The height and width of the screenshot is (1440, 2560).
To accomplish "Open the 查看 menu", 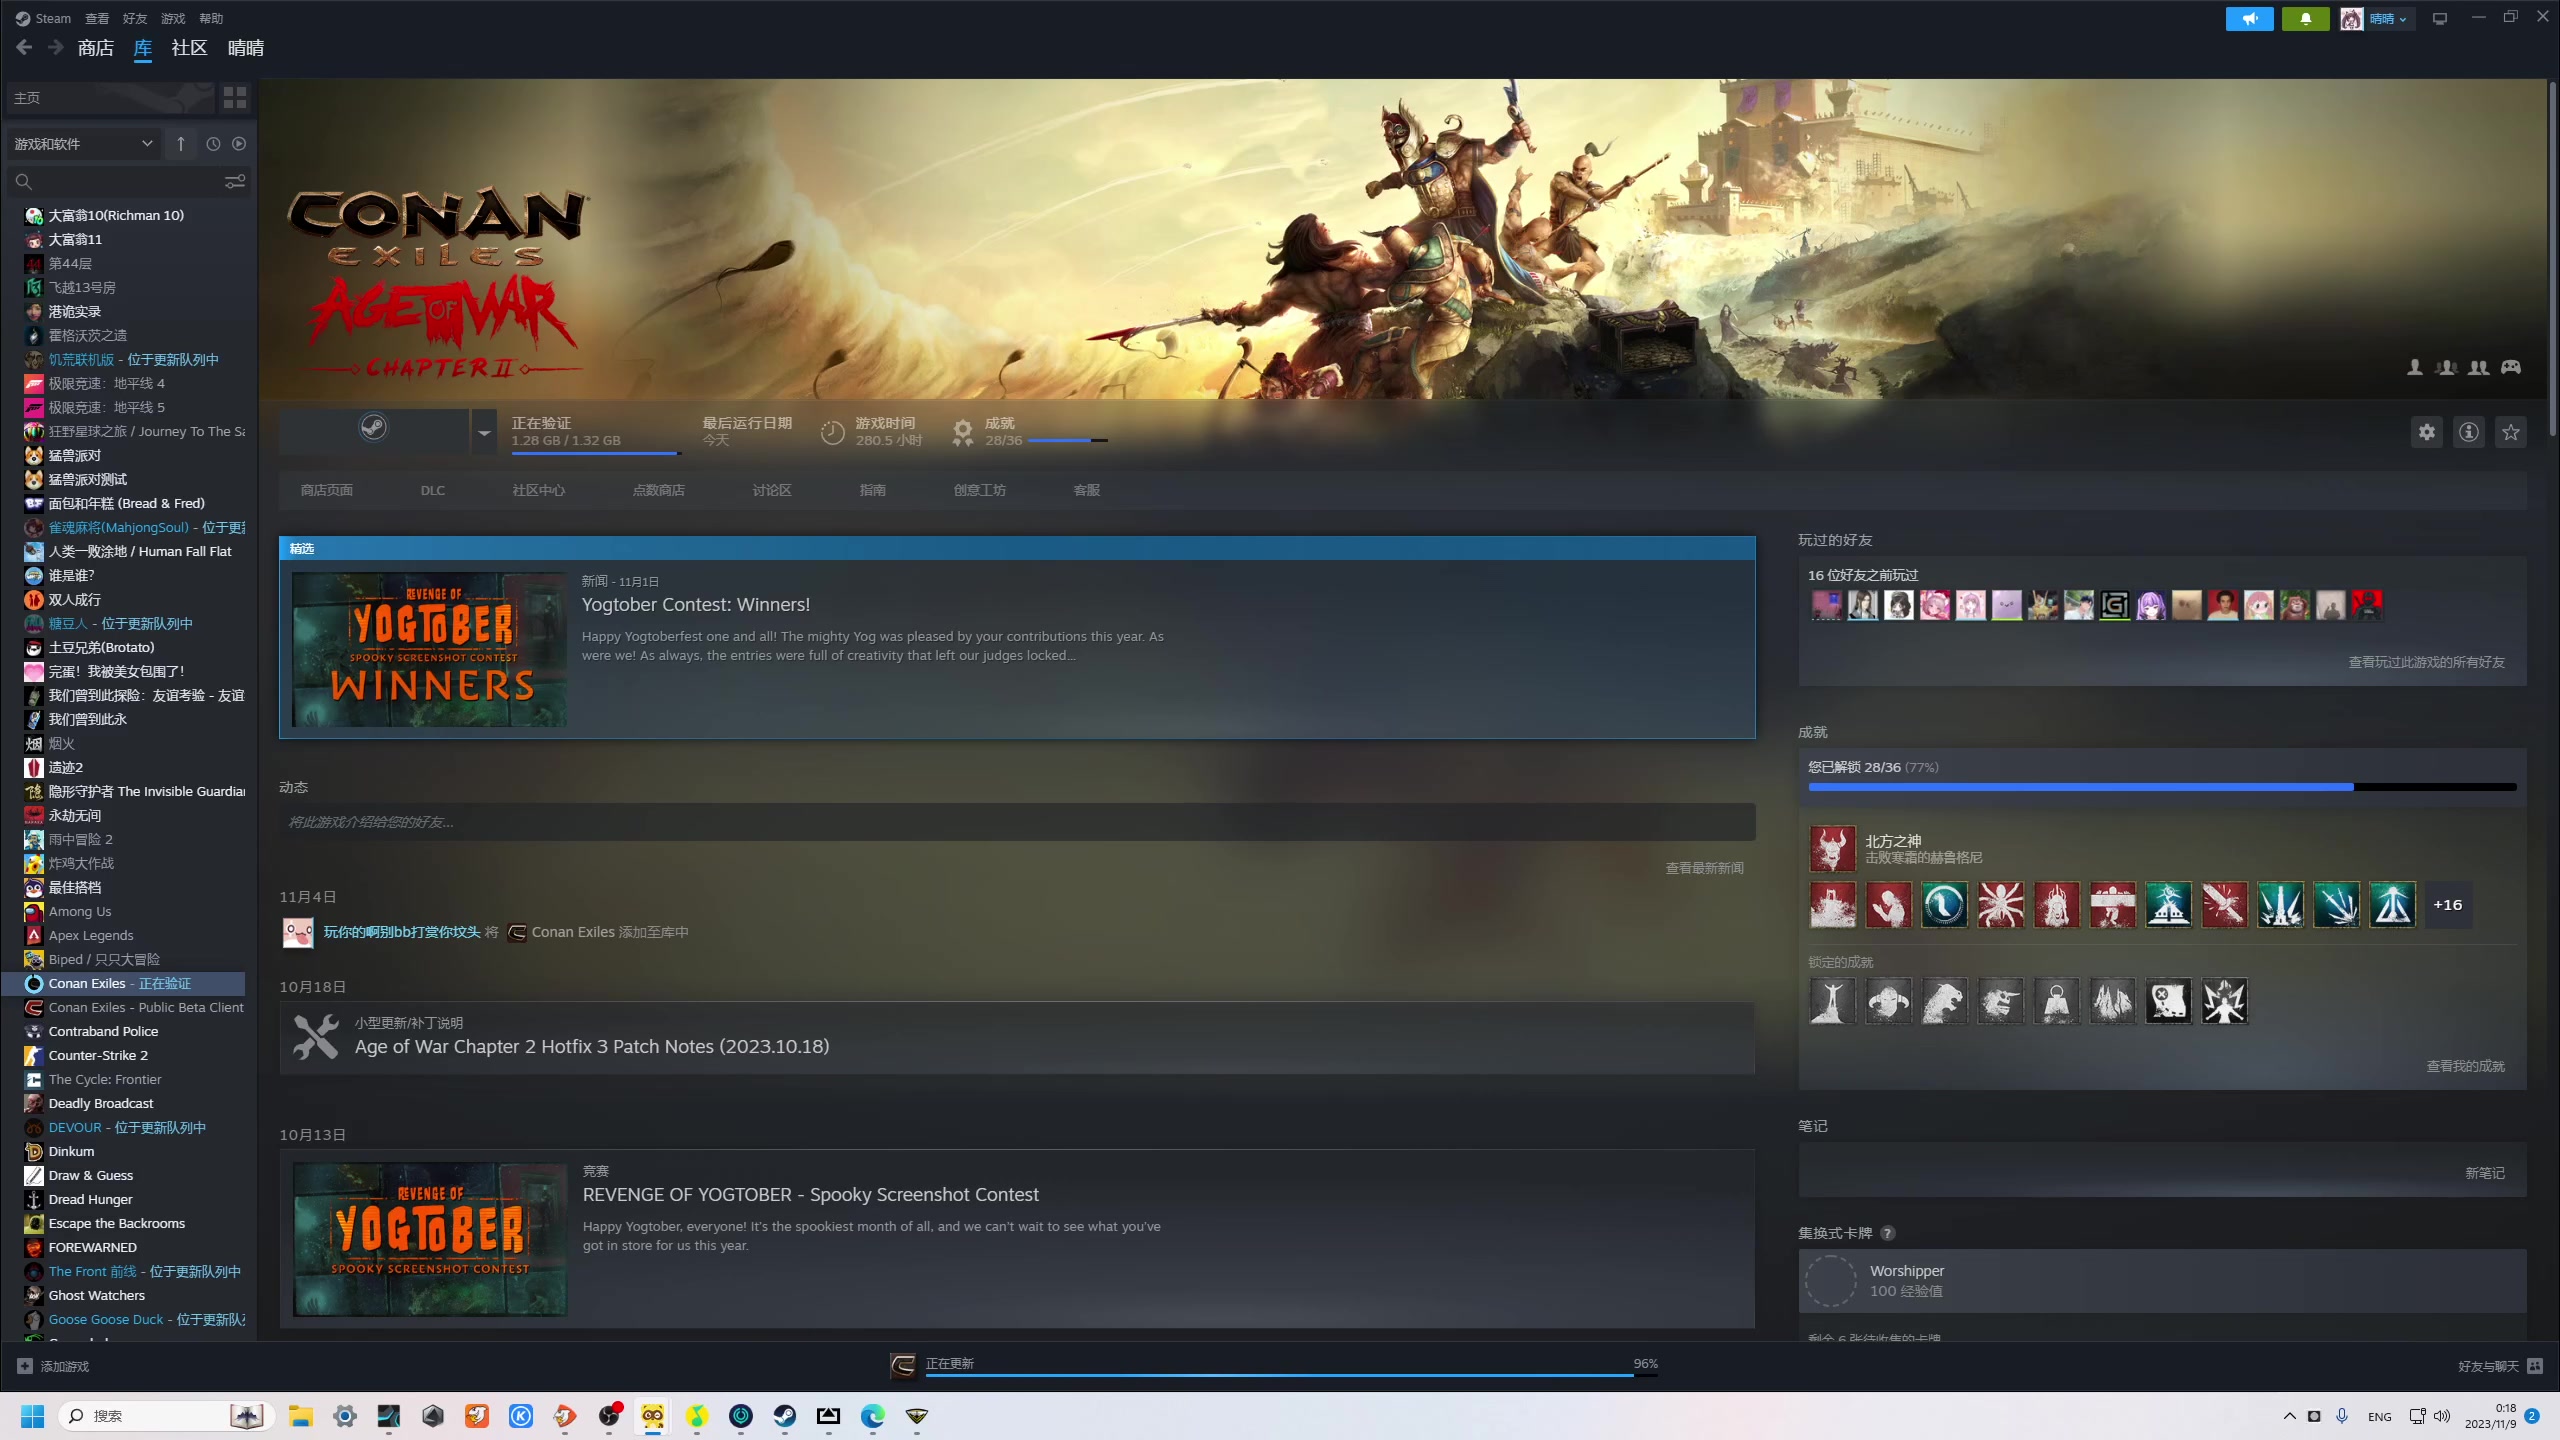I will pyautogui.click(x=97, y=18).
